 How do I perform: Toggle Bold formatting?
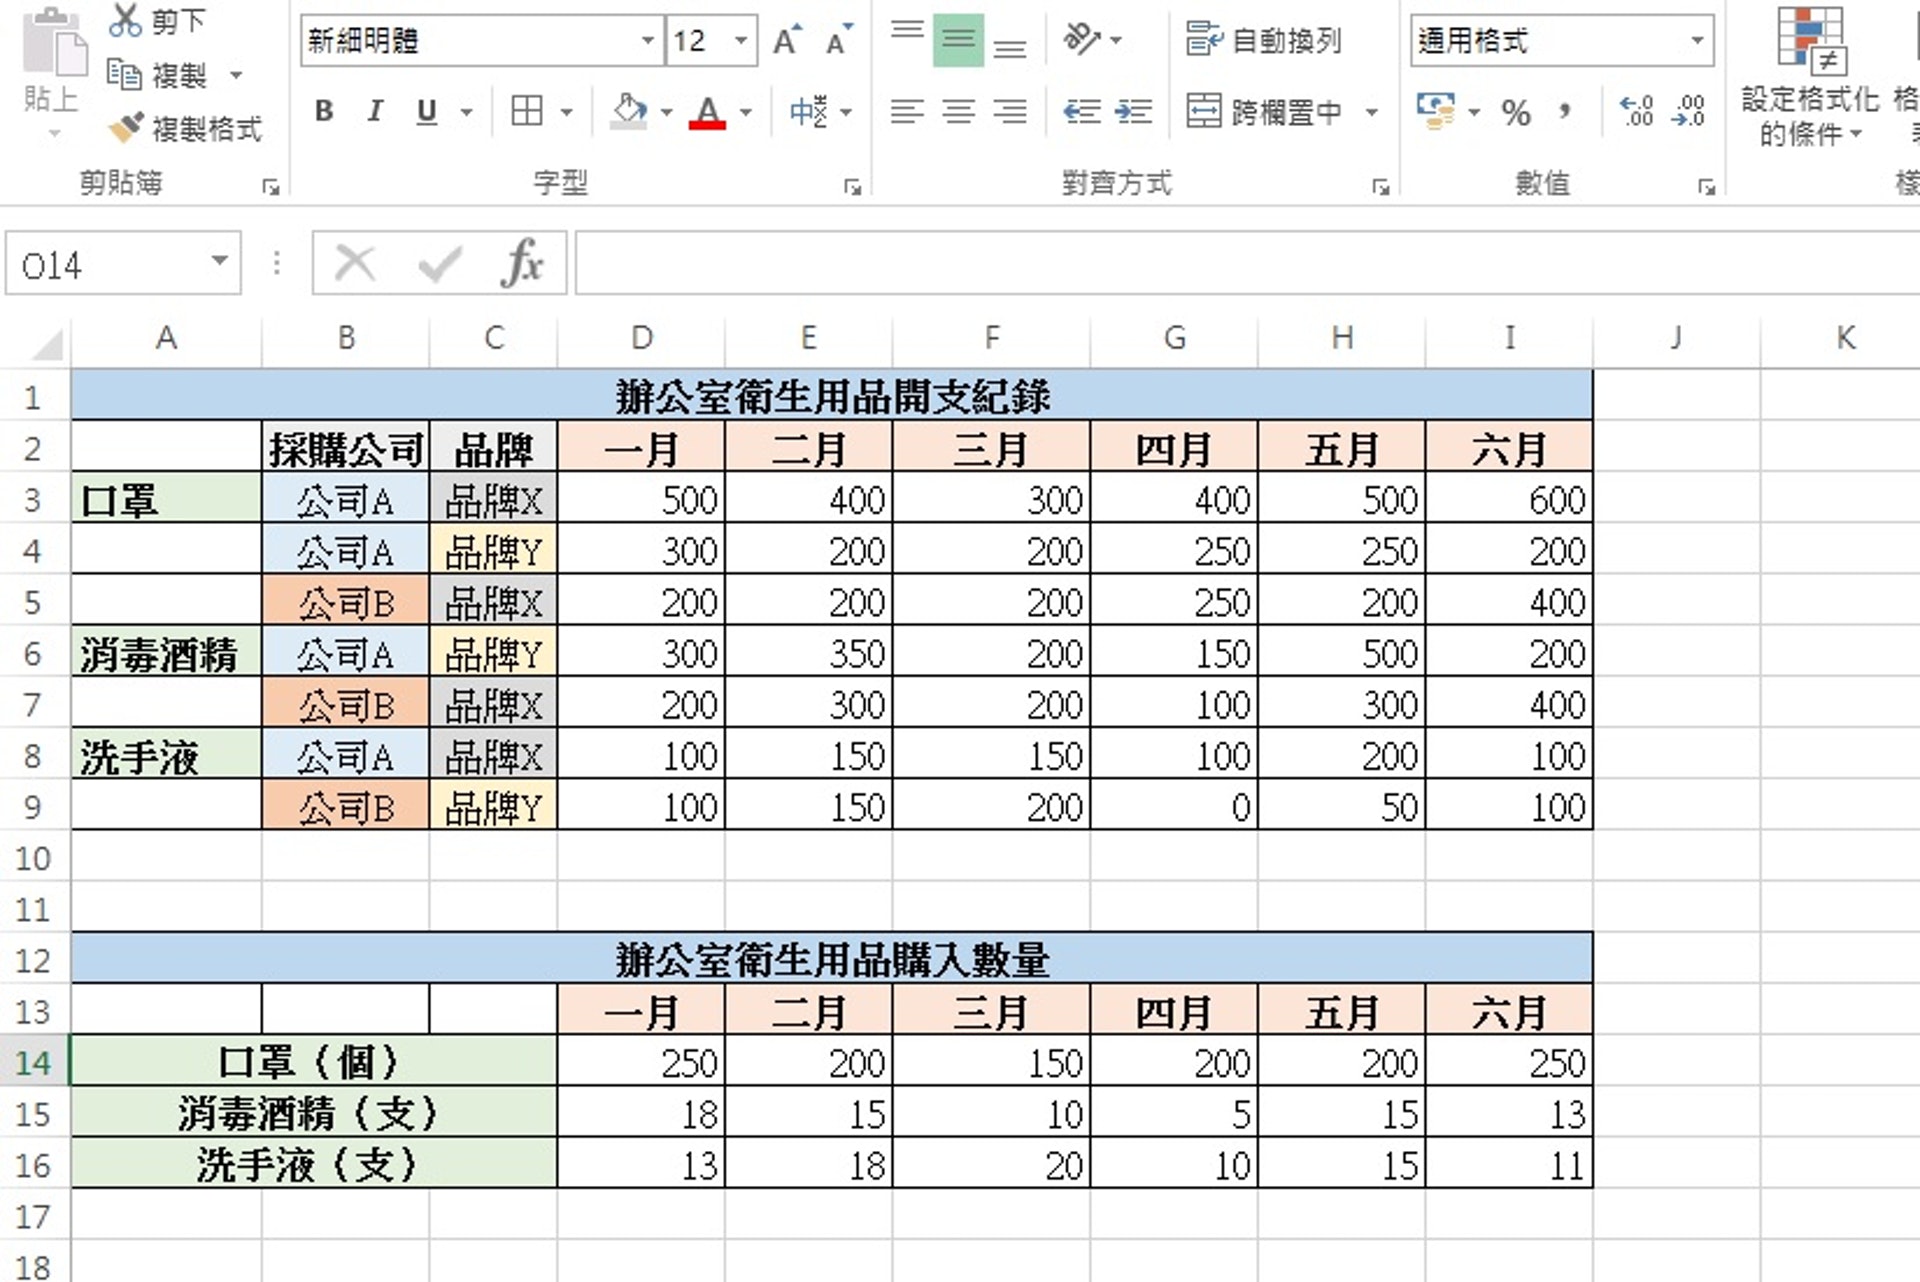(323, 111)
